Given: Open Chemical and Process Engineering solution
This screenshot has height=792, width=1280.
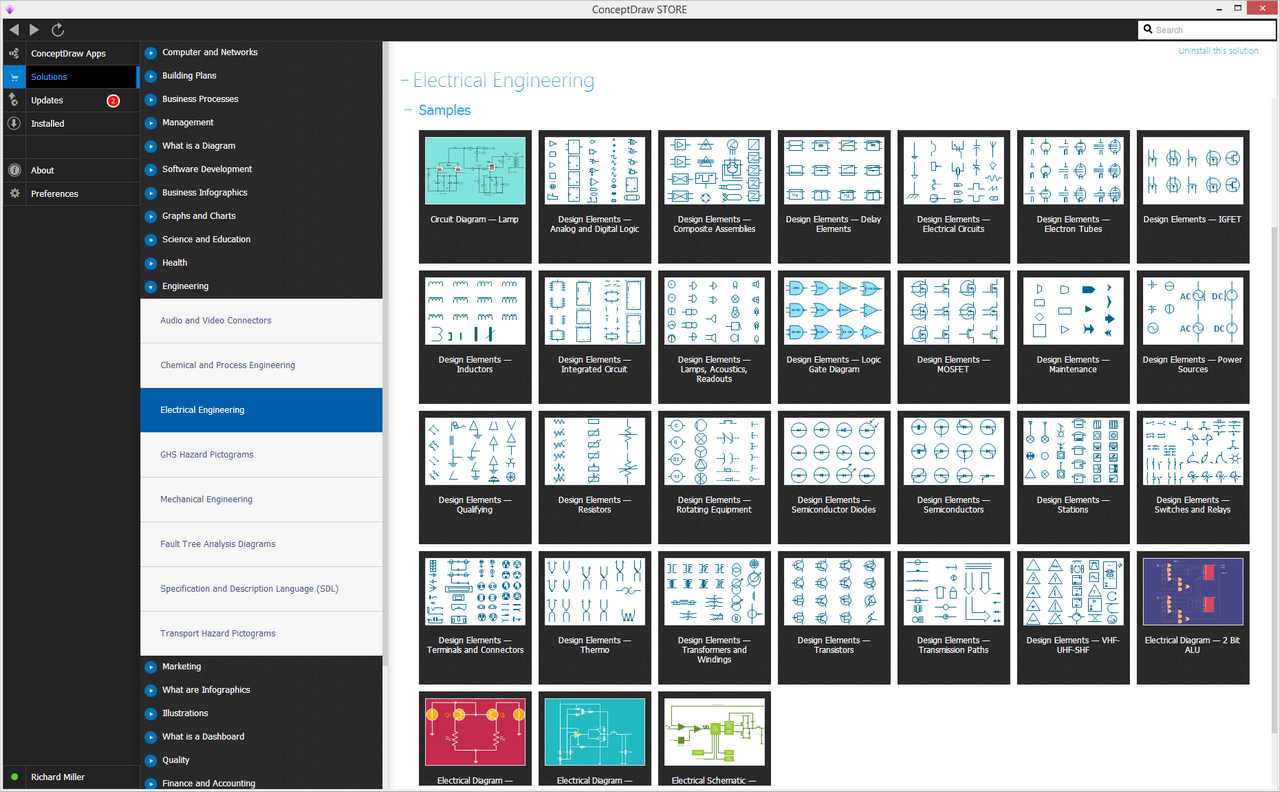Looking at the screenshot, I should click(261, 365).
